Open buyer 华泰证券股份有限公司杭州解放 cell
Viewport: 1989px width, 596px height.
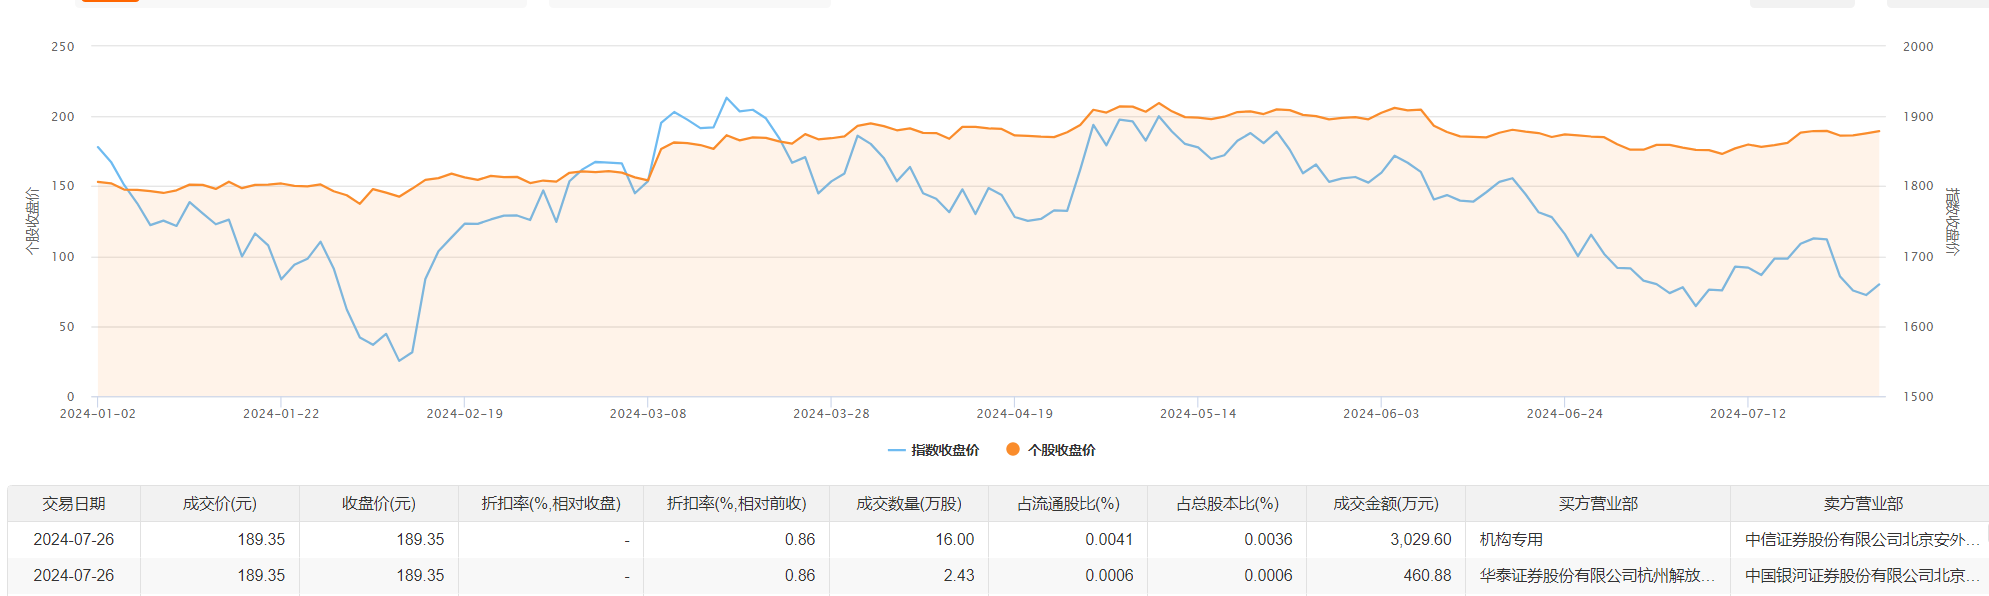(1597, 576)
